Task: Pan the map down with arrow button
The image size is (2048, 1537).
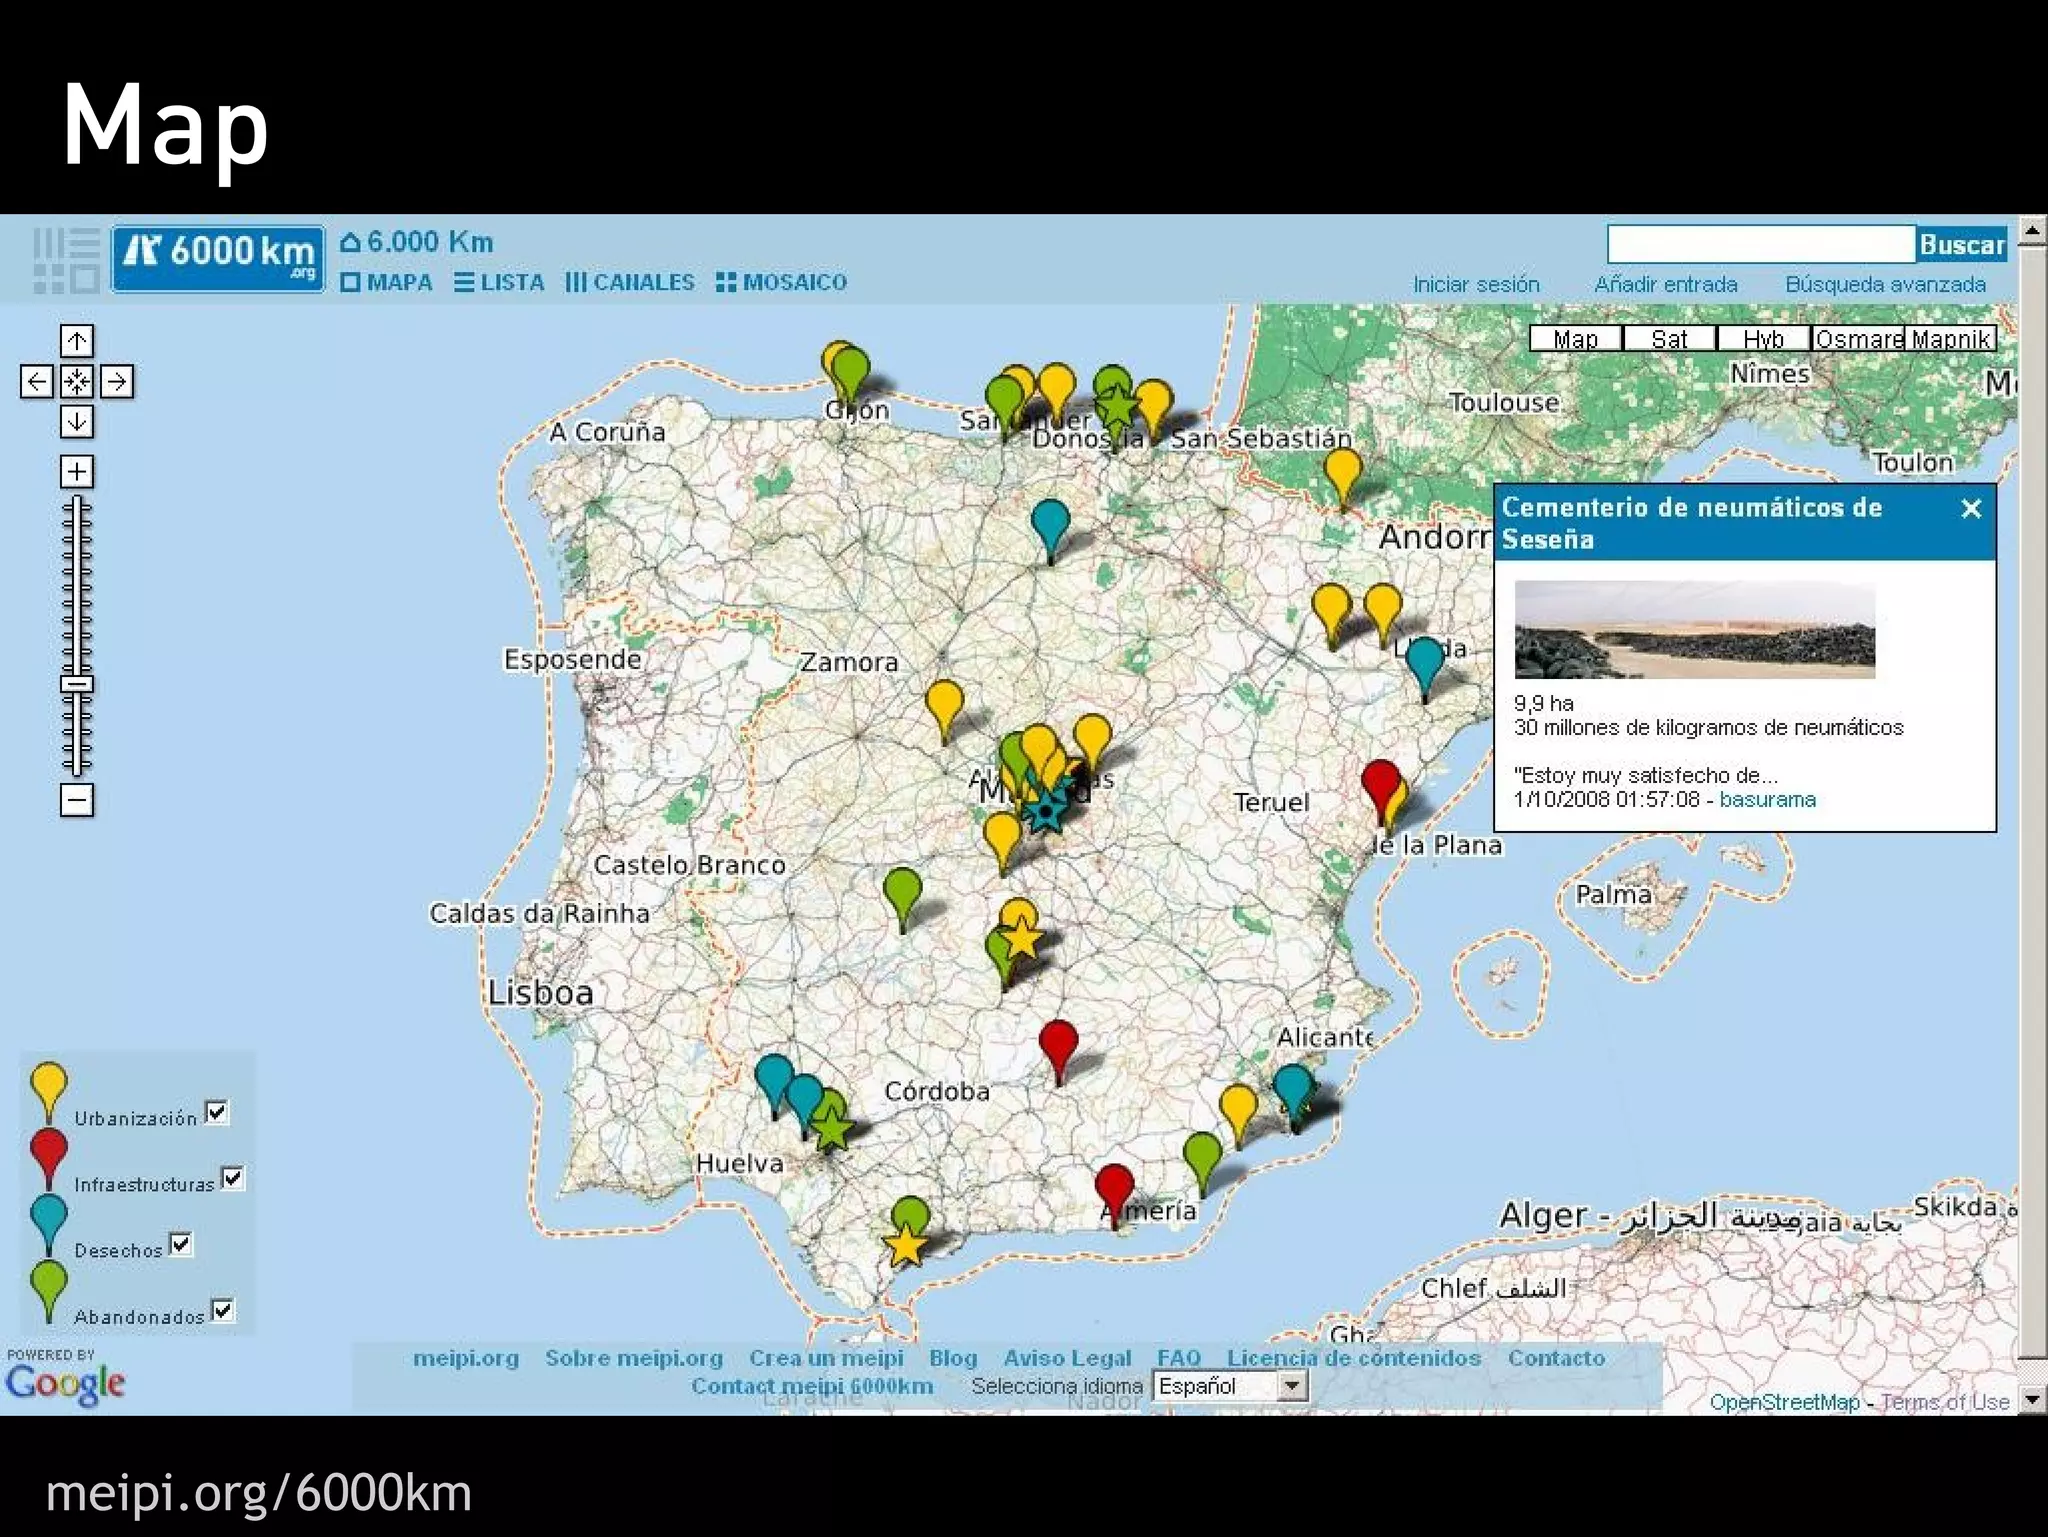Action: click(x=77, y=421)
